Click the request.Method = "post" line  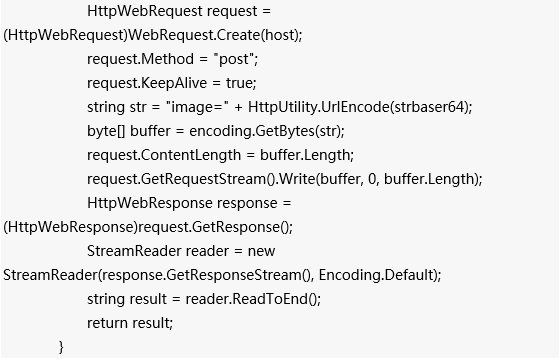[172, 59]
